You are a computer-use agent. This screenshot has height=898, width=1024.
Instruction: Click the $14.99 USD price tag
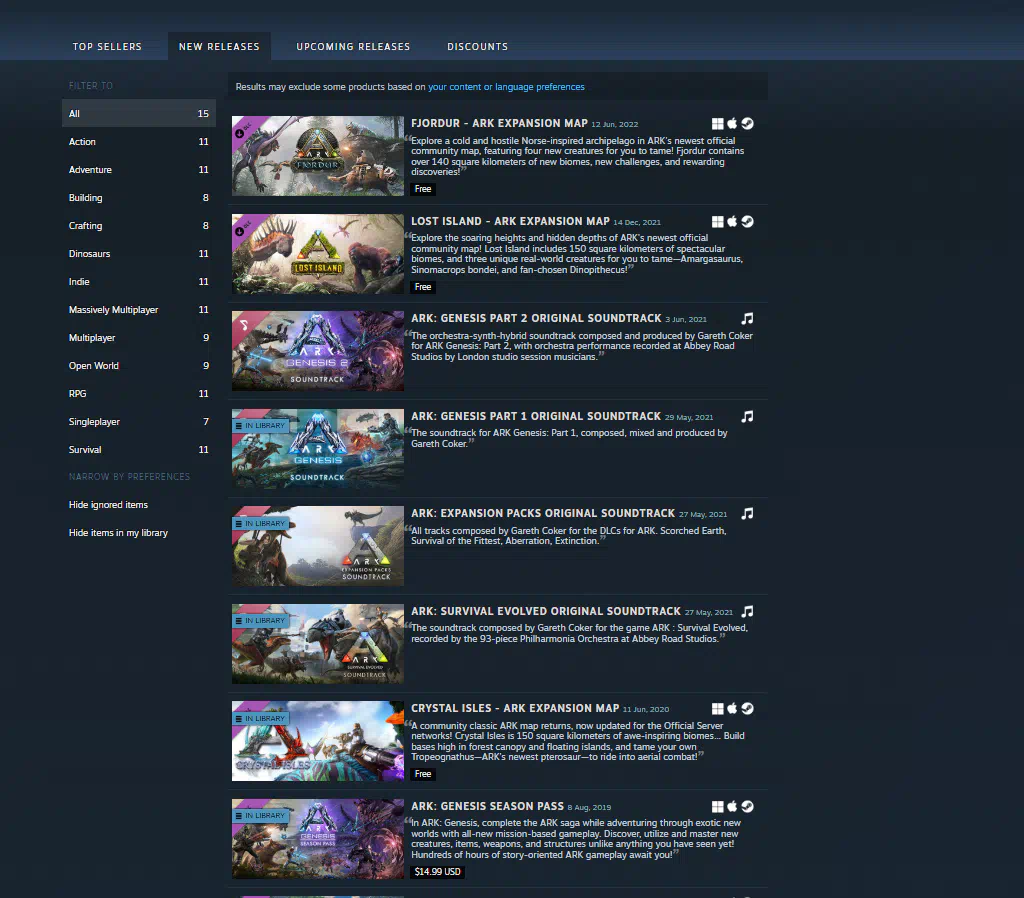click(x=438, y=872)
